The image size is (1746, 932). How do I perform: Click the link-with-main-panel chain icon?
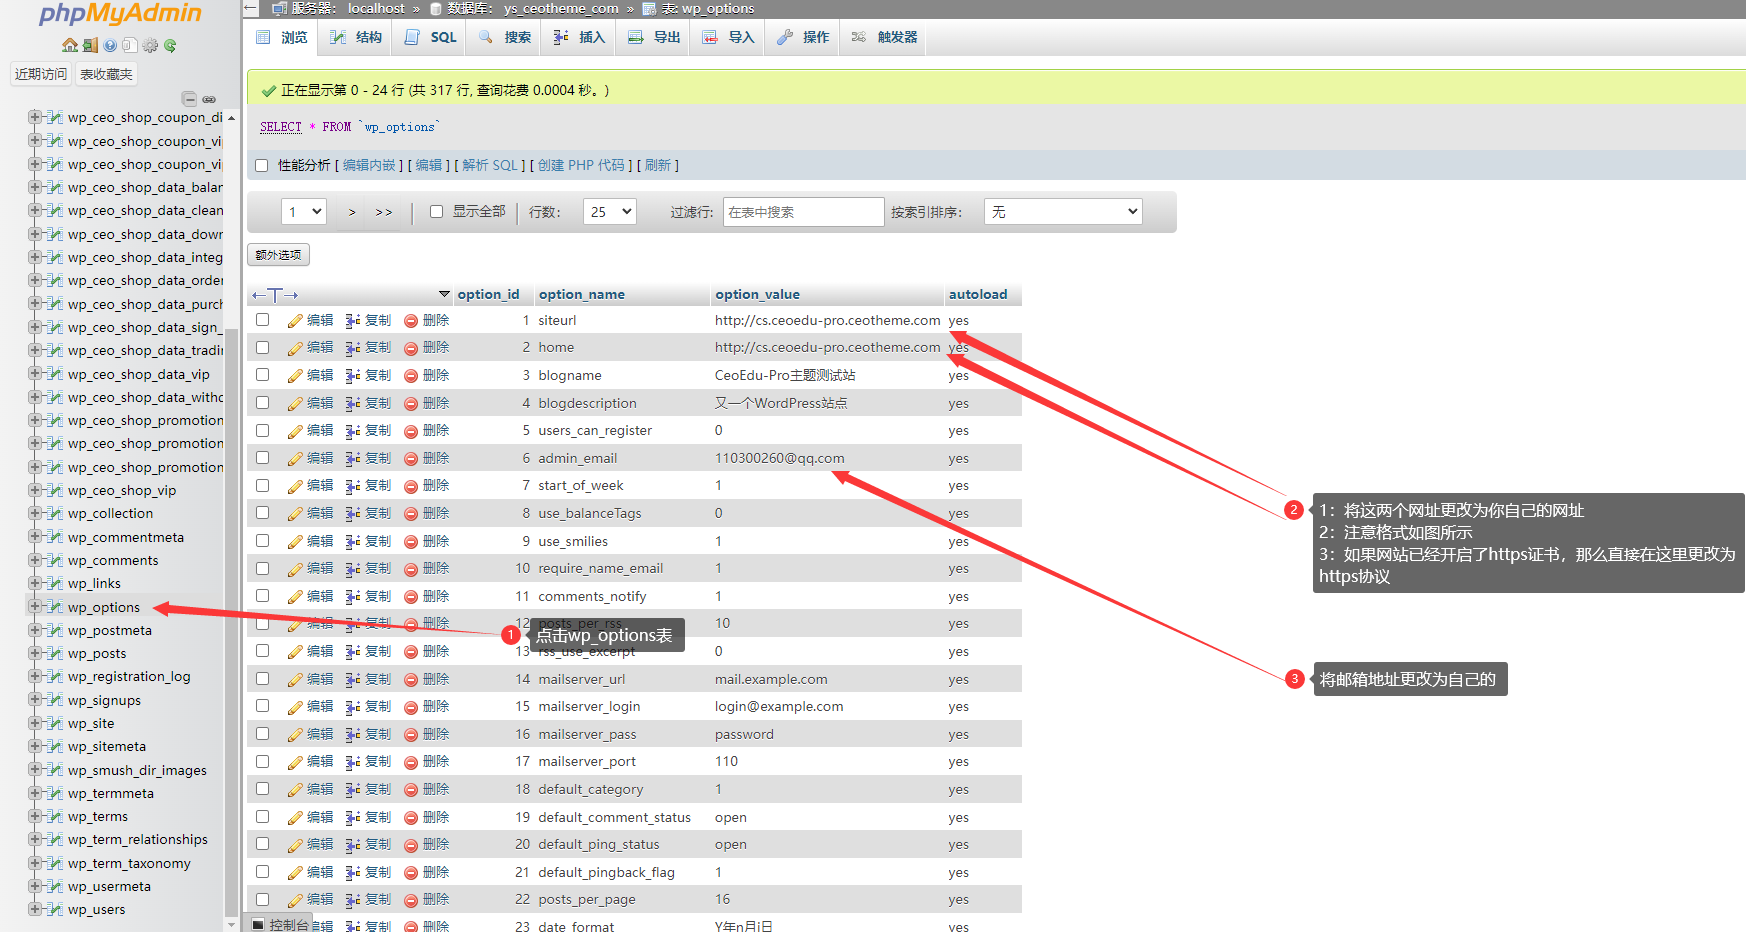point(209,99)
